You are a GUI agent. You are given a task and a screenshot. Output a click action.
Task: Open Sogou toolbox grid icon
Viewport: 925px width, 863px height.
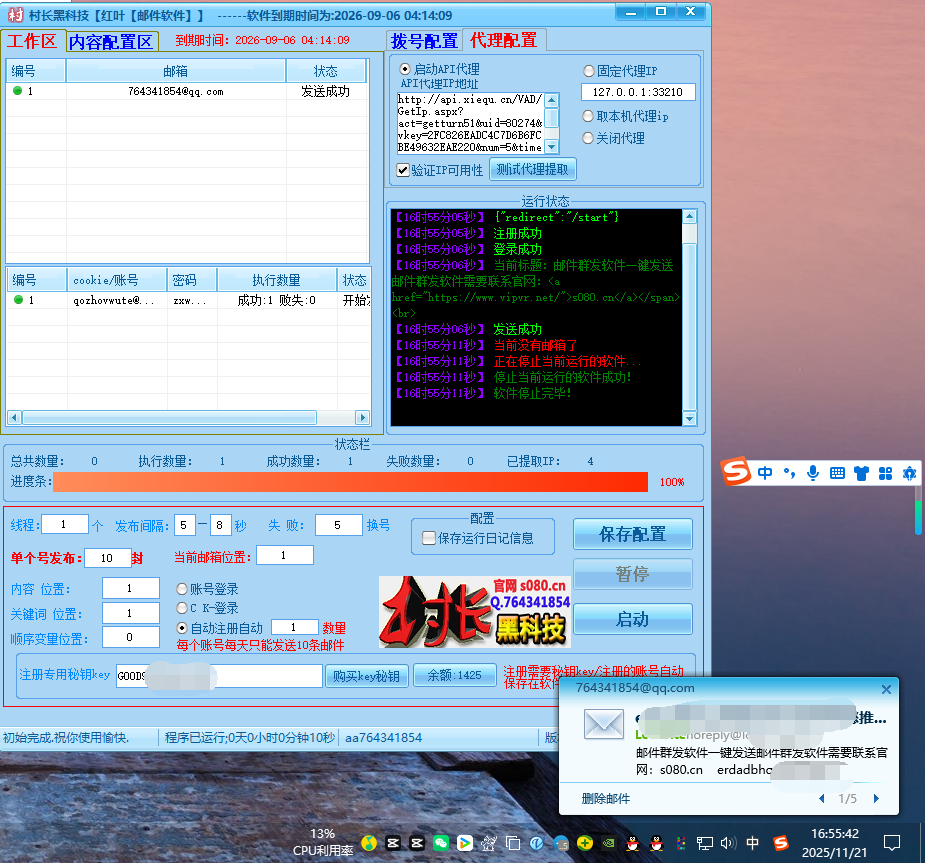(x=885, y=473)
